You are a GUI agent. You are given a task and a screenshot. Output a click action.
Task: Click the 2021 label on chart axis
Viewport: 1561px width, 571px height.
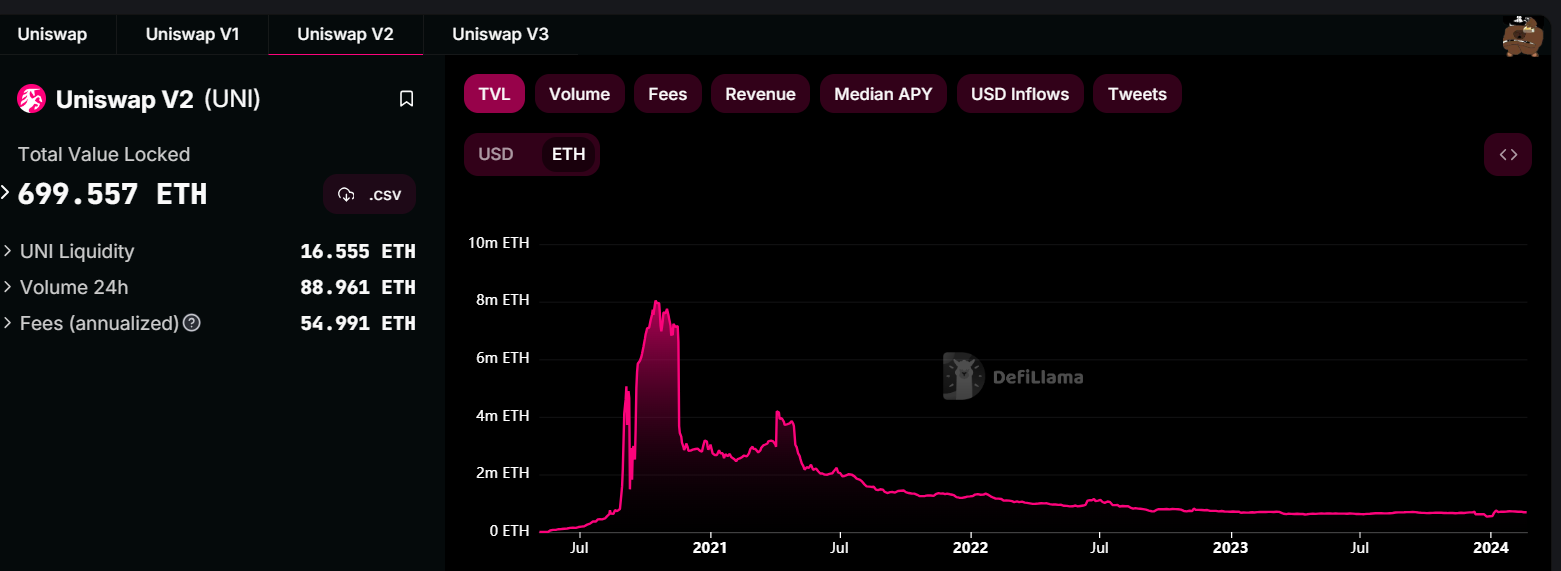(x=710, y=547)
